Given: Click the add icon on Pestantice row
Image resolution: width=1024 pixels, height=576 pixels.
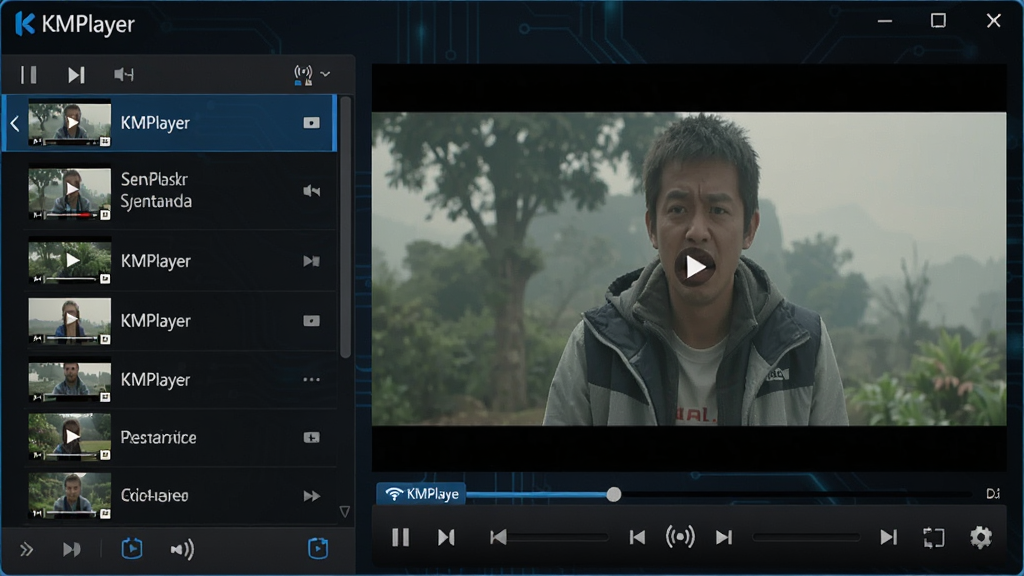Looking at the screenshot, I should [312, 437].
